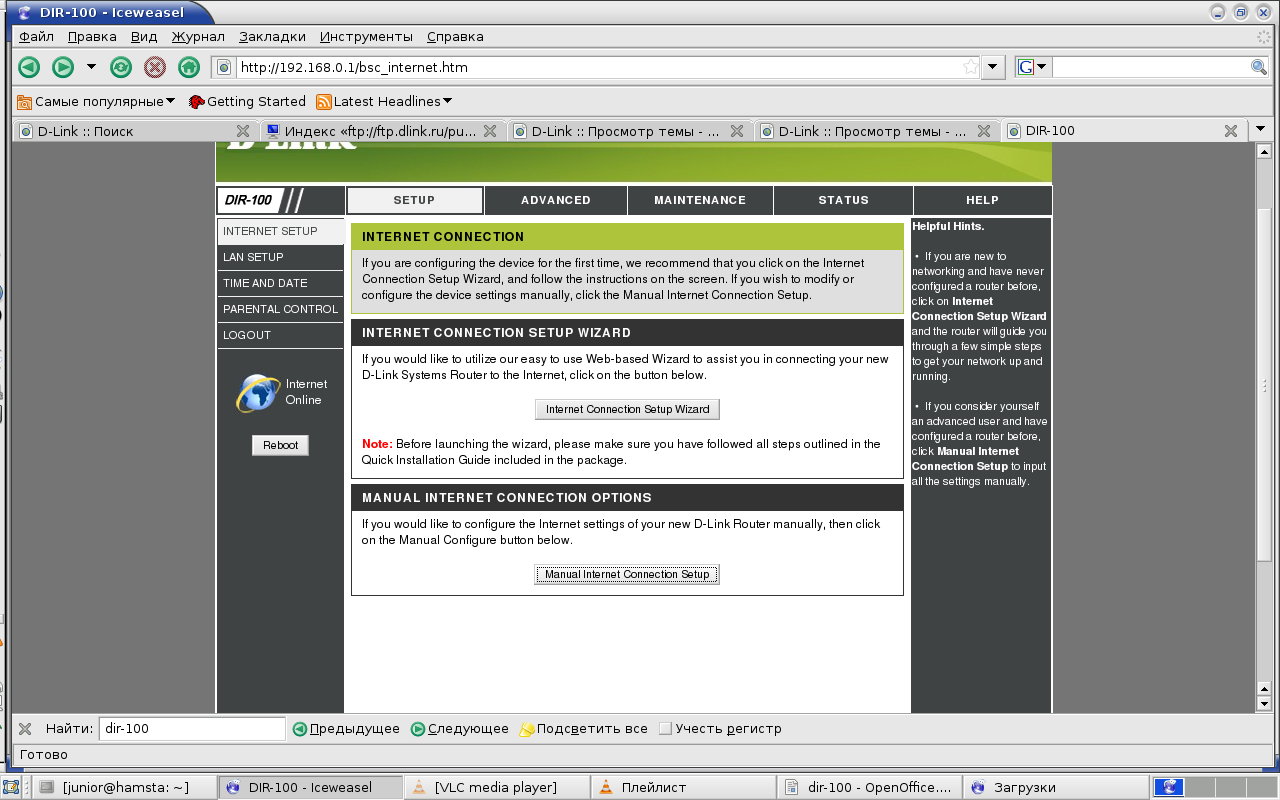
Task: Click LOGOUT in the sidebar
Action: point(280,335)
